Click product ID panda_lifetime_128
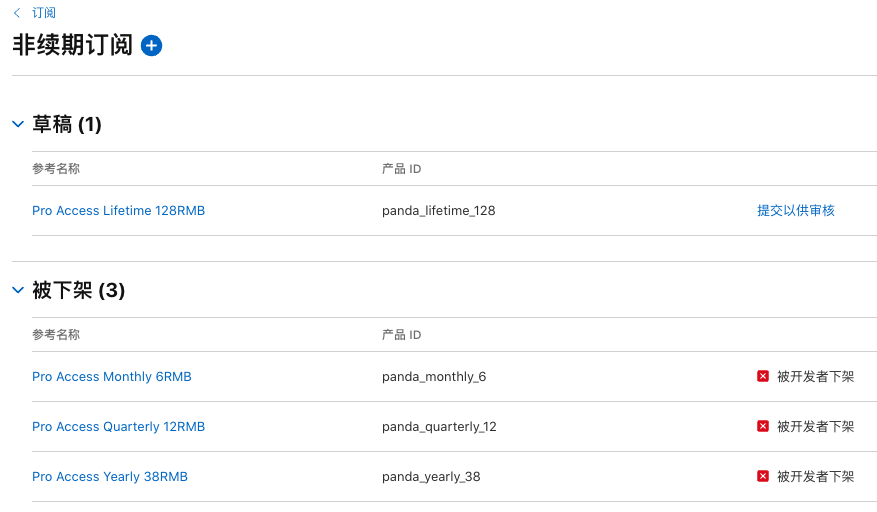 pyautogui.click(x=438, y=210)
